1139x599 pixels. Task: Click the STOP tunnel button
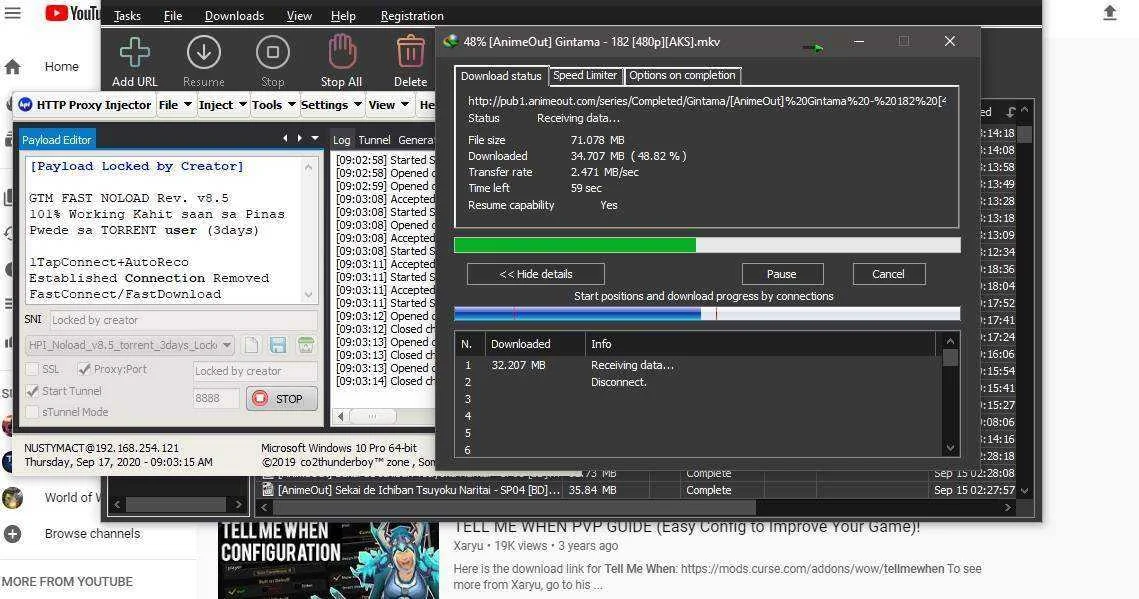coord(281,399)
